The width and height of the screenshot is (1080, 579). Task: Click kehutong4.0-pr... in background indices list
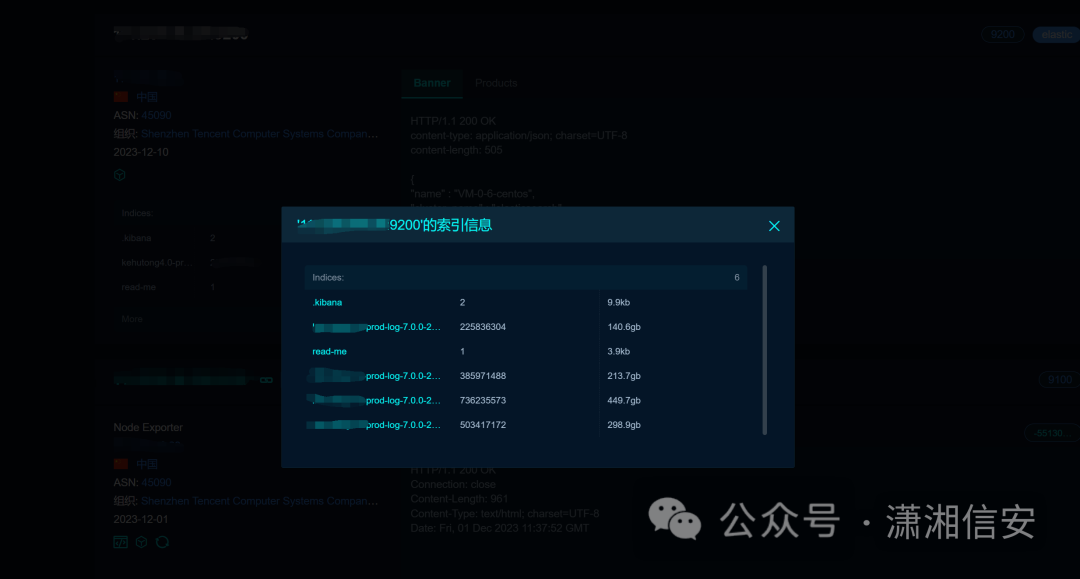(x=157, y=262)
